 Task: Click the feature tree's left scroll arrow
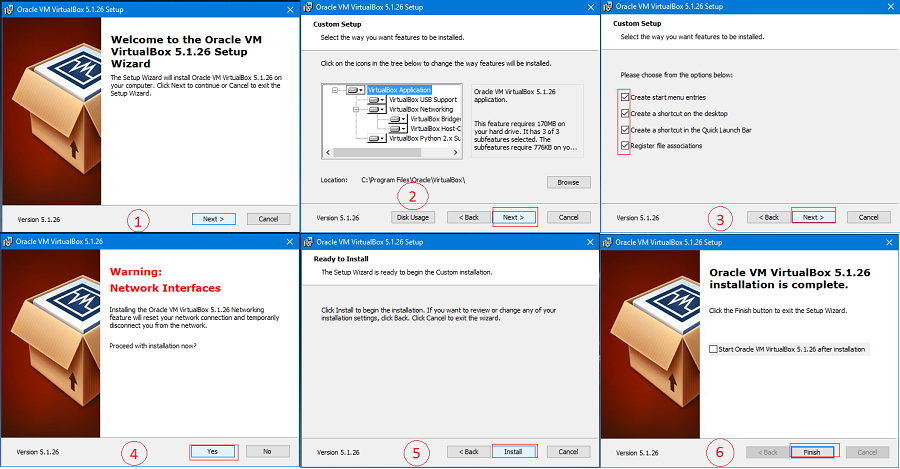click(328, 153)
